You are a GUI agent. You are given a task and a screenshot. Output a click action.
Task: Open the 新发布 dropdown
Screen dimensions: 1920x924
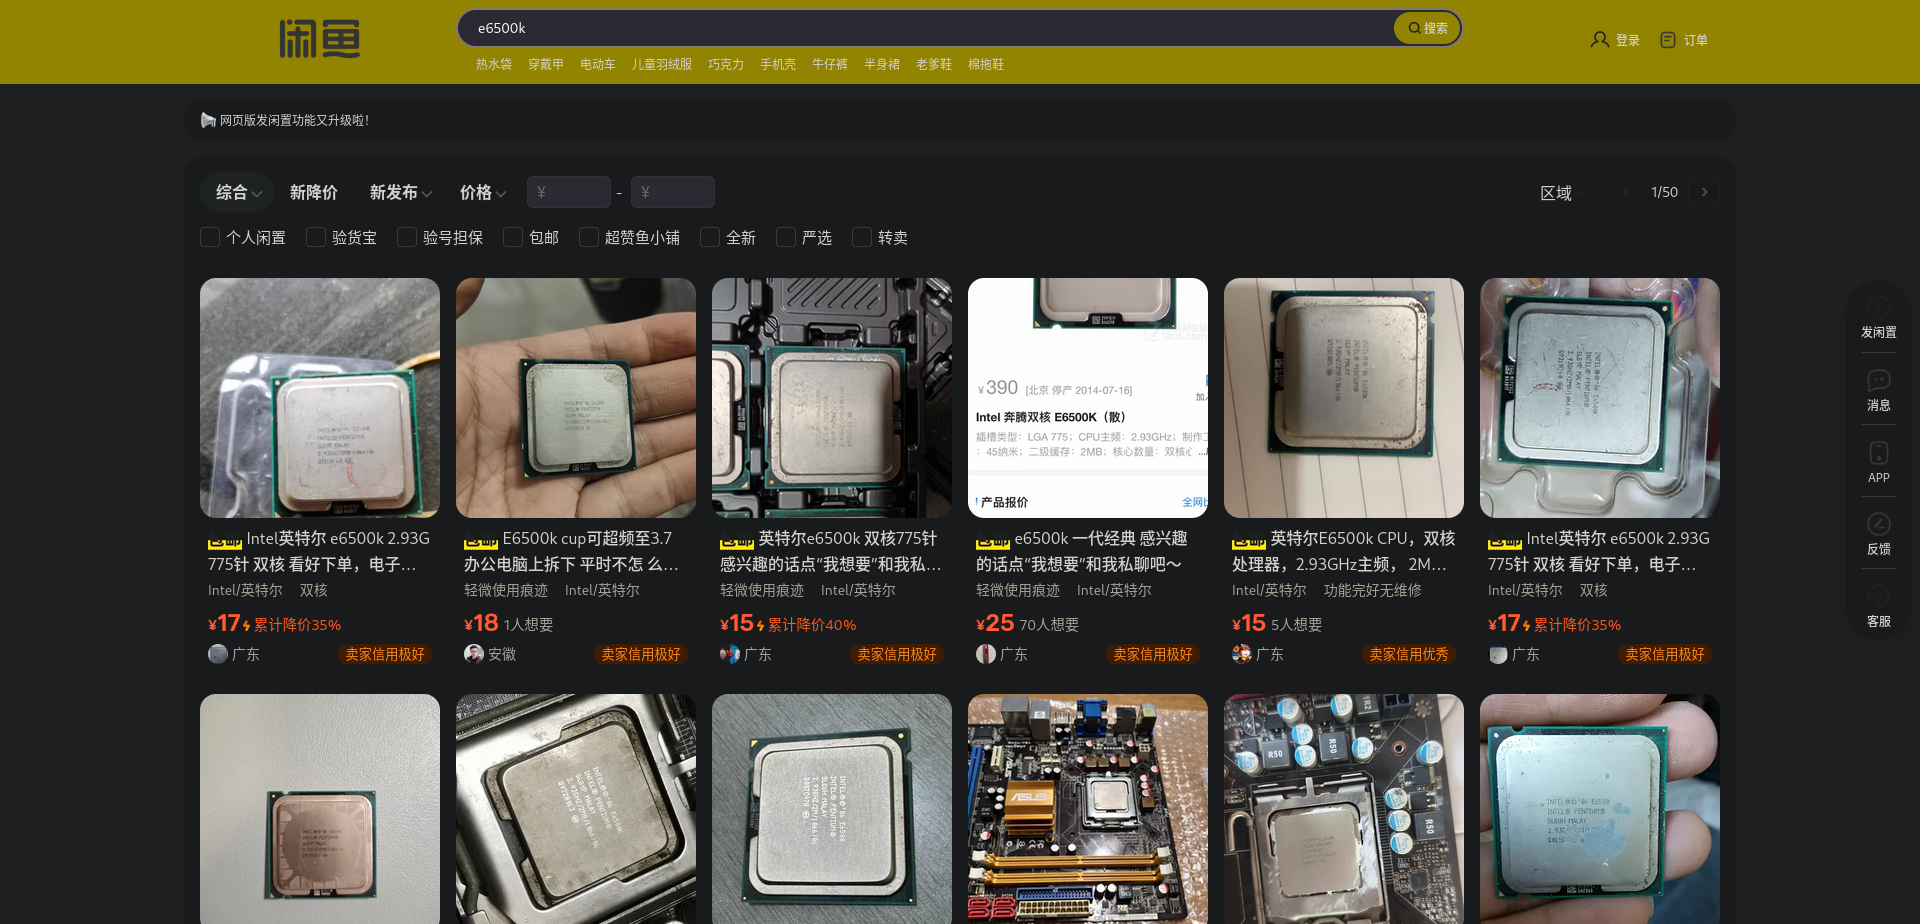401,192
